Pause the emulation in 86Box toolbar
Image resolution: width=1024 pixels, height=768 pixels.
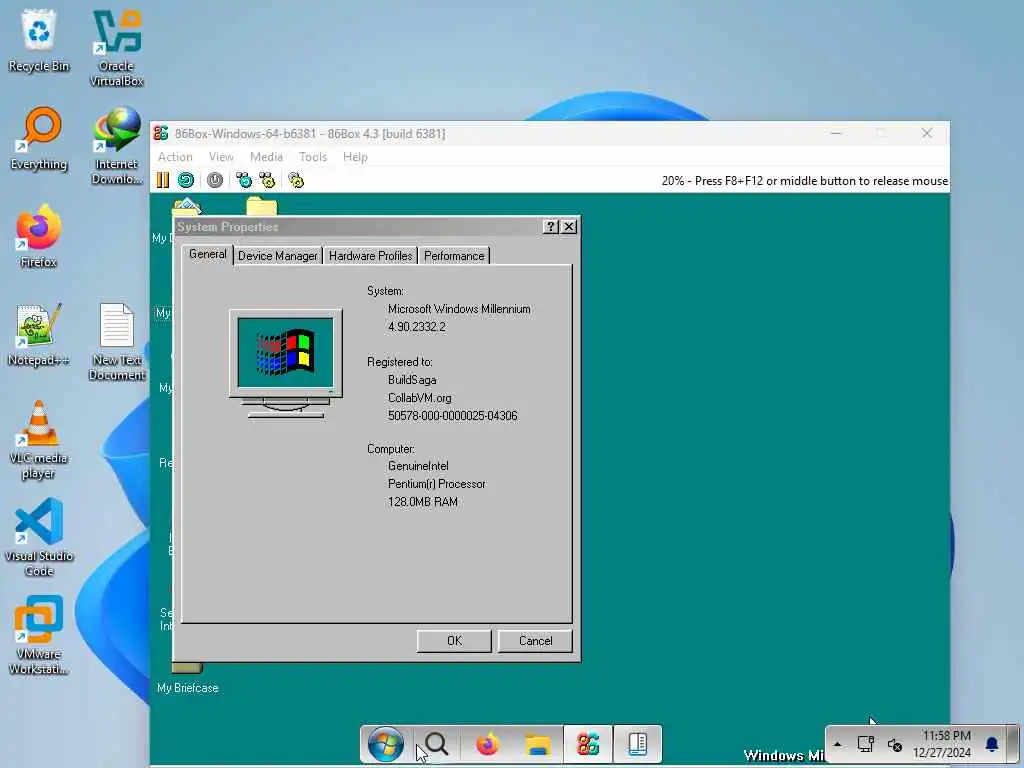click(x=163, y=180)
